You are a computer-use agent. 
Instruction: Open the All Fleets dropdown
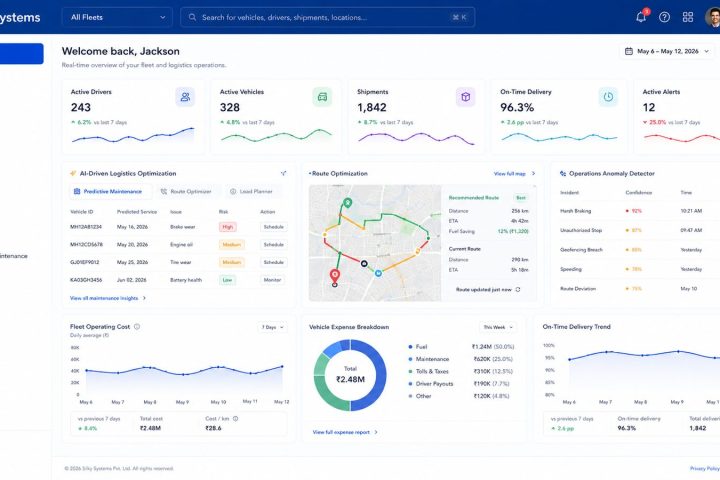[117, 17]
